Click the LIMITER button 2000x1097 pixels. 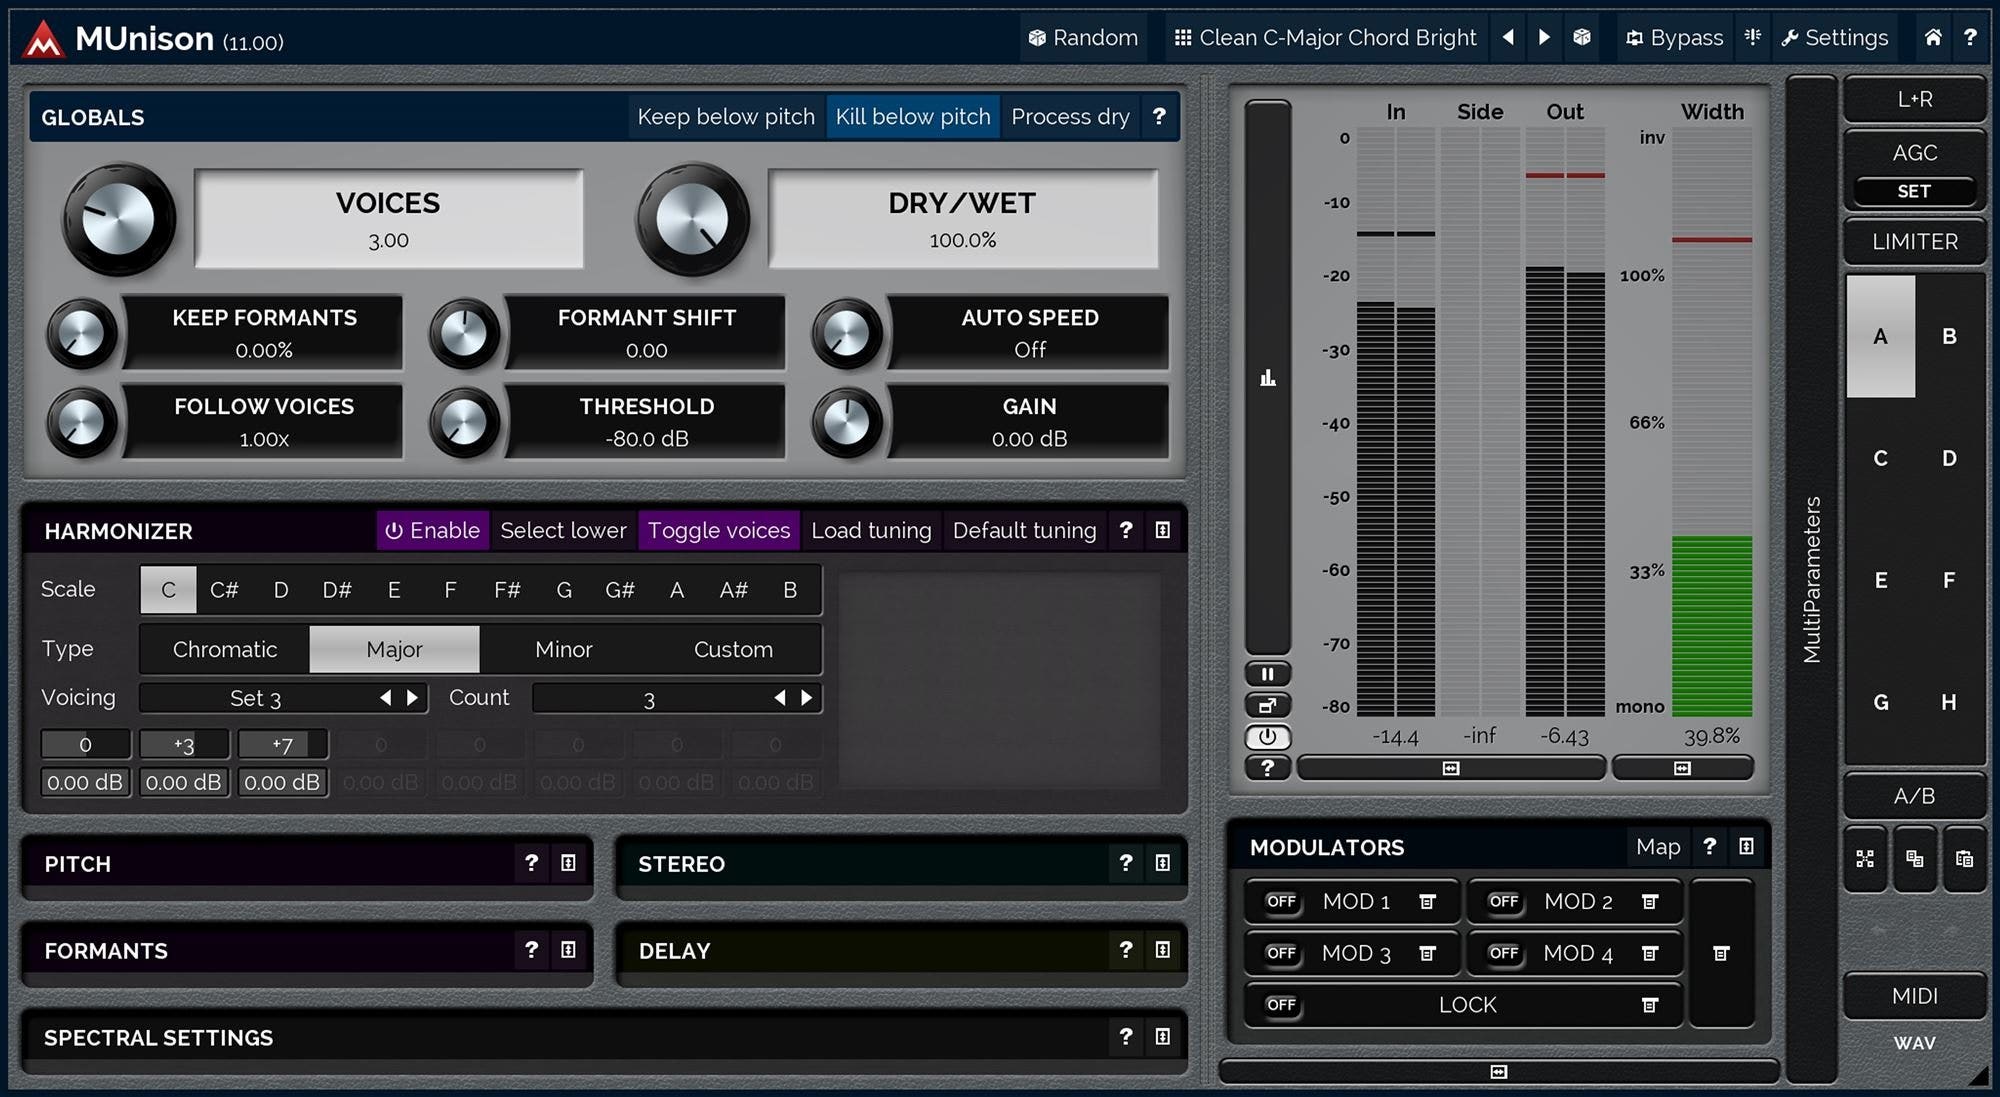click(1915, 242)
